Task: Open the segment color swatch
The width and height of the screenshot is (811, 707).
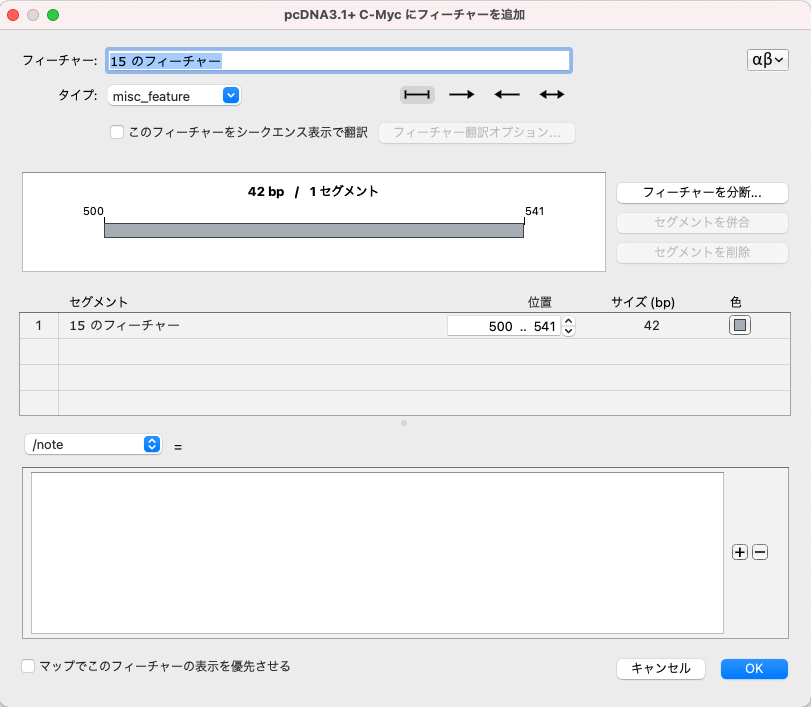Action: coord(739,325)
